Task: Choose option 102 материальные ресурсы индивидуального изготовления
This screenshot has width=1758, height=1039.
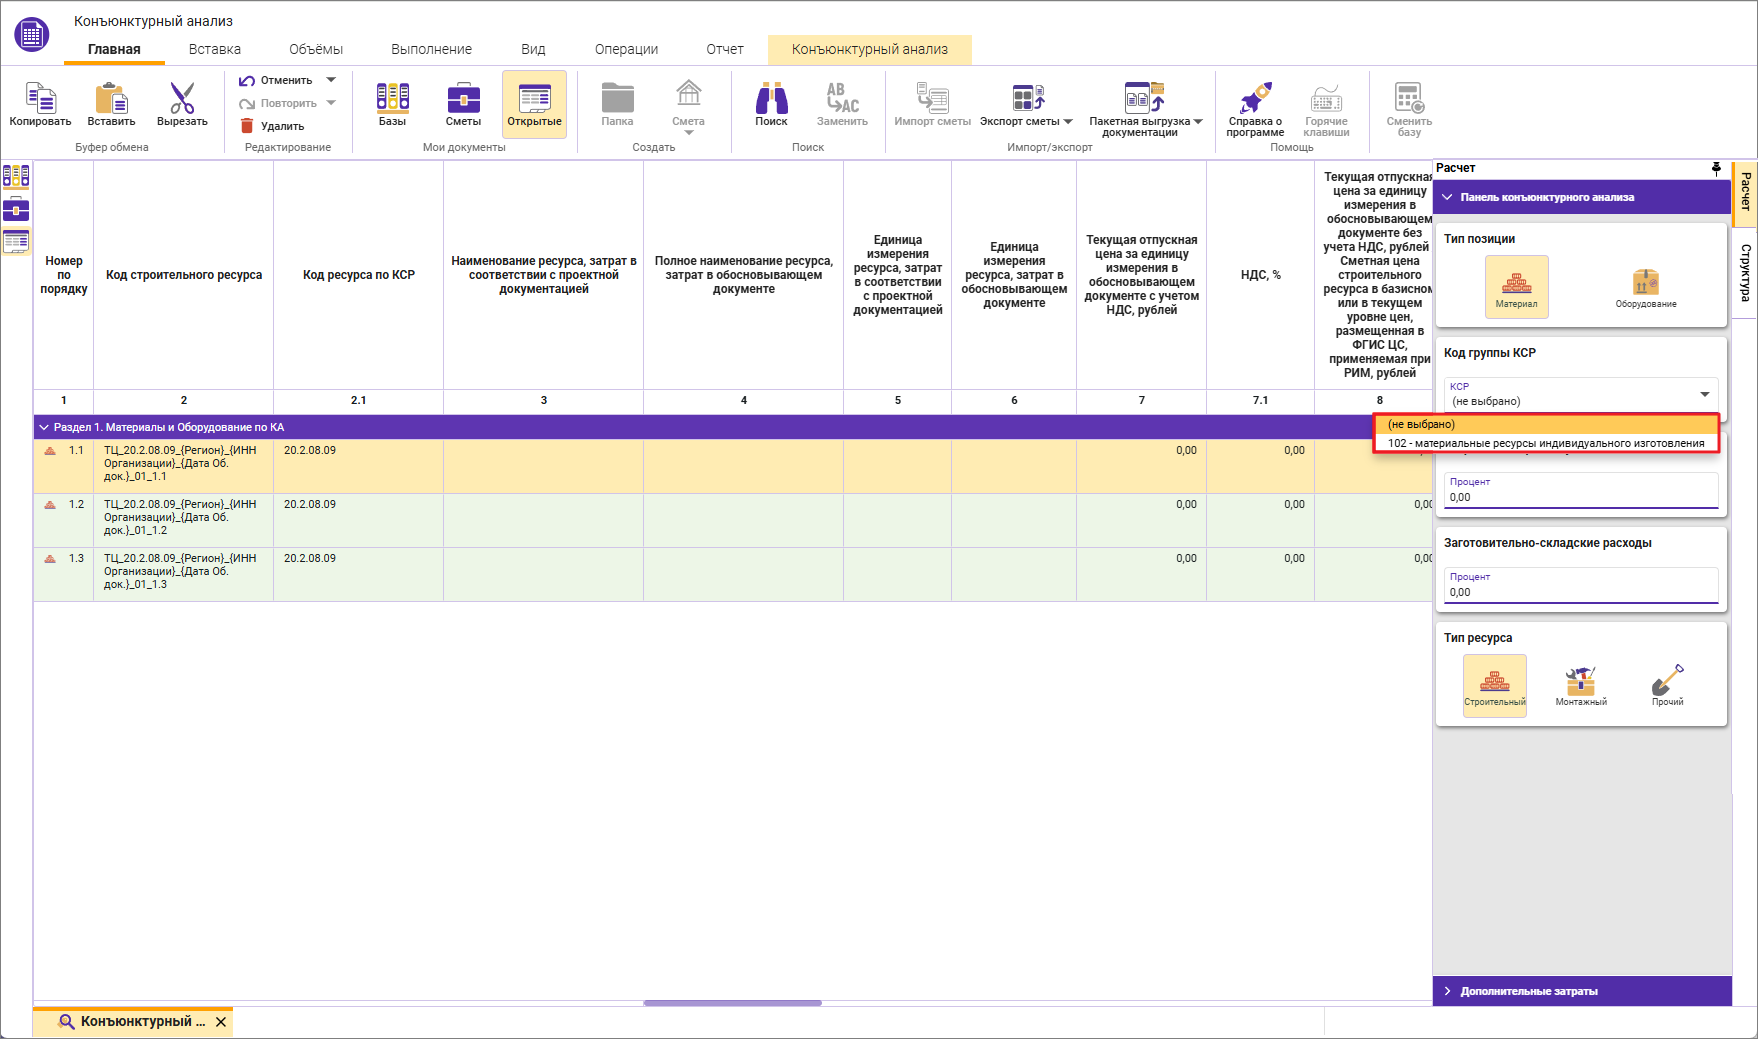Action: pos(1545,443)
